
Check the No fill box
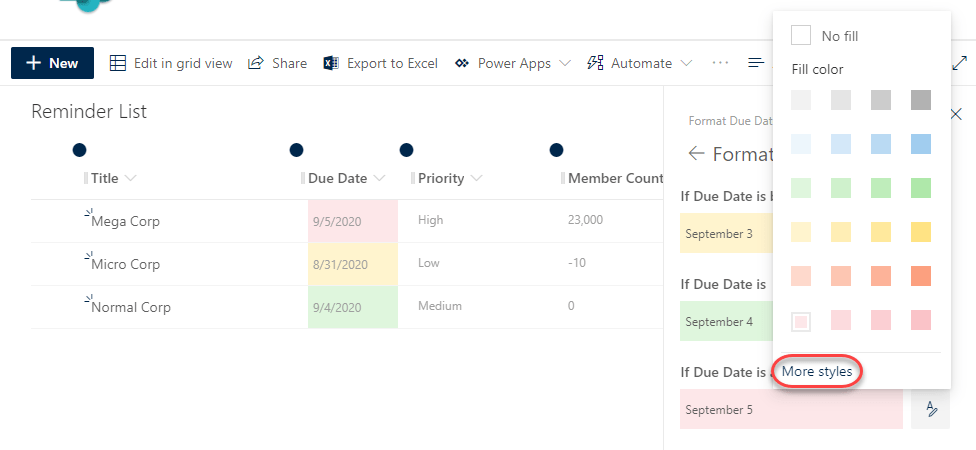[x=801, y=36]
